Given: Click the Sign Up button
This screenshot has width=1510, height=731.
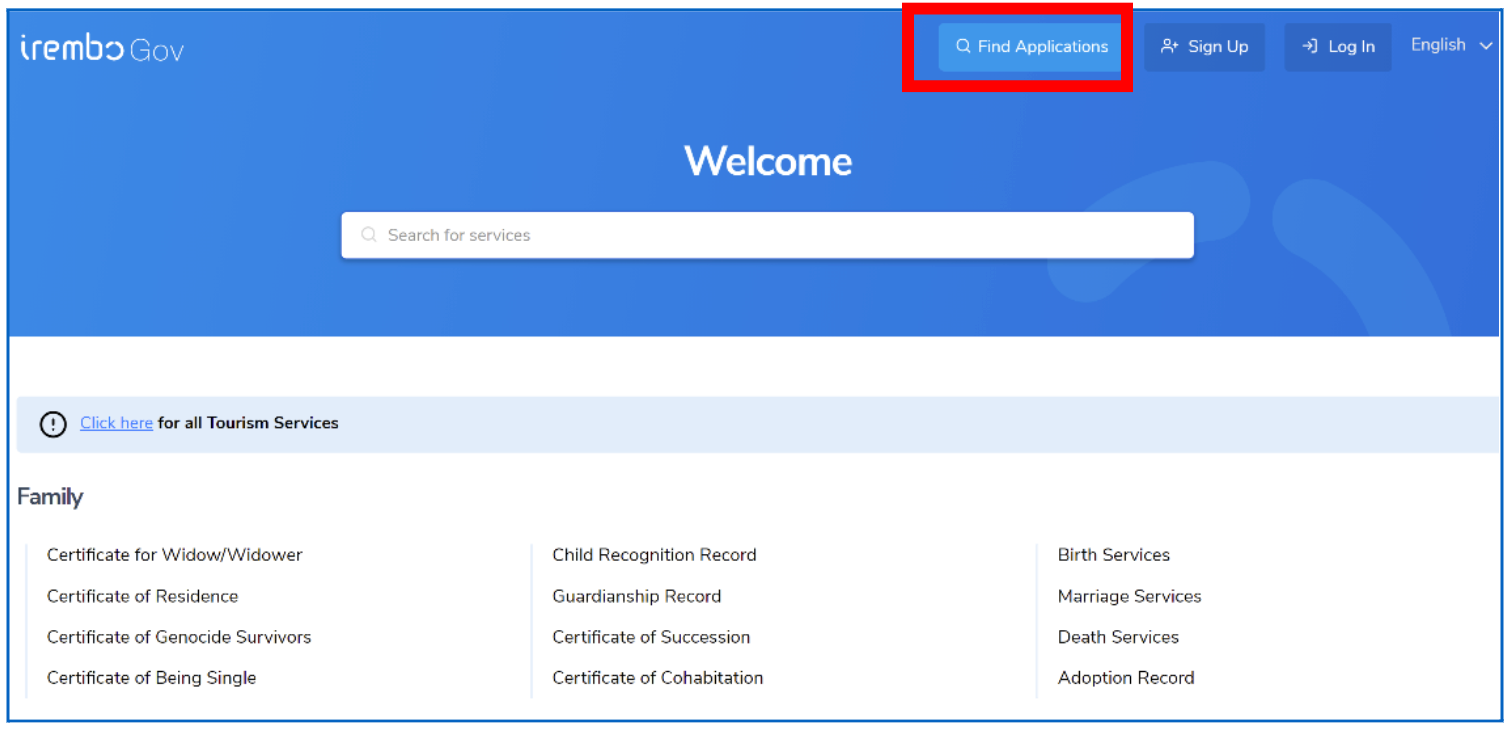Looking at the screenshot, I should tap(1204, 46).
